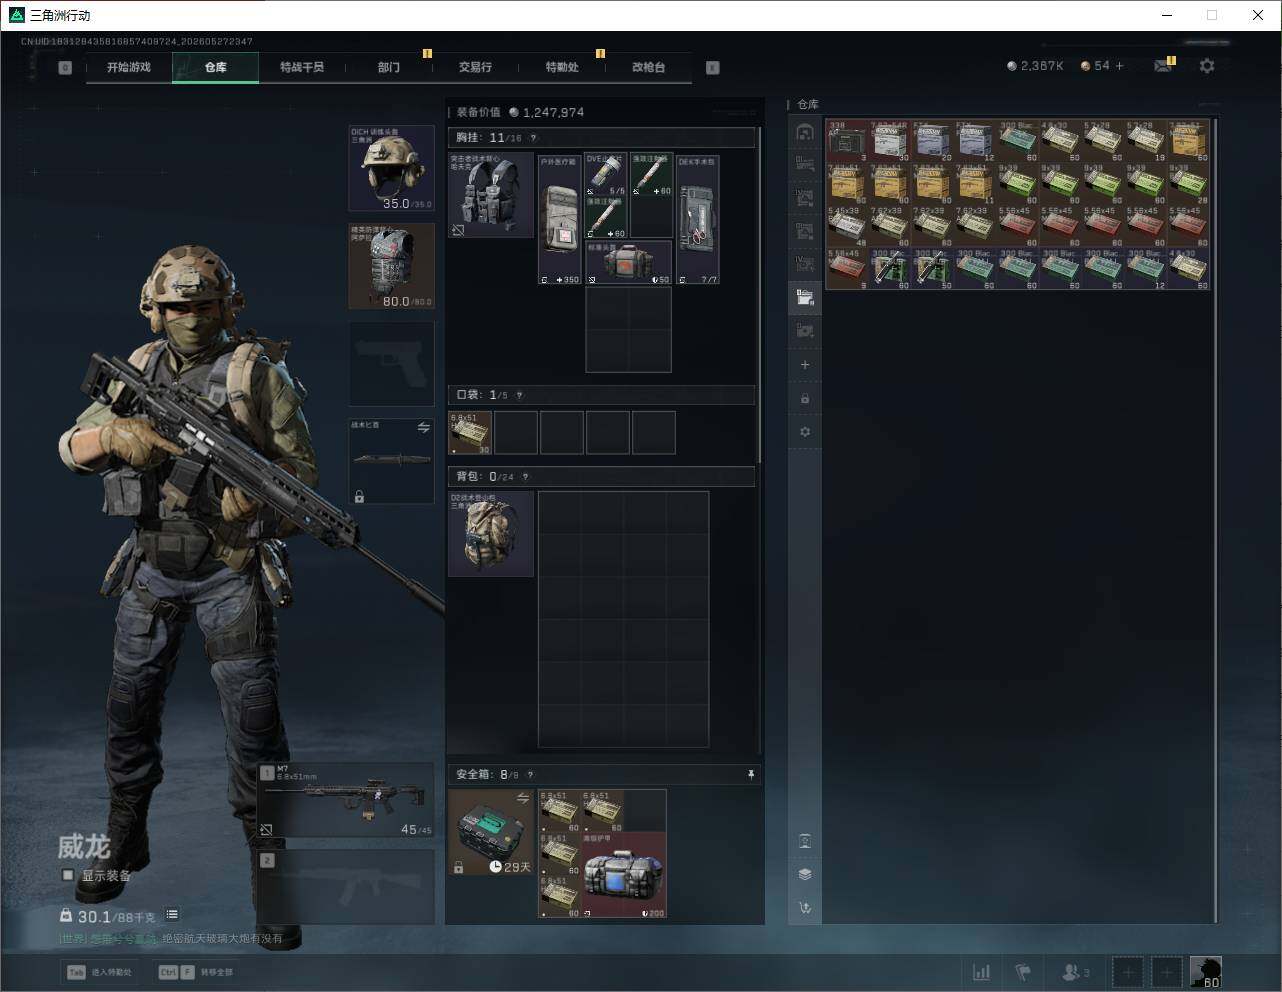Click the world chat message line
Screen dimensions: 1282x992
pos(170,939)
